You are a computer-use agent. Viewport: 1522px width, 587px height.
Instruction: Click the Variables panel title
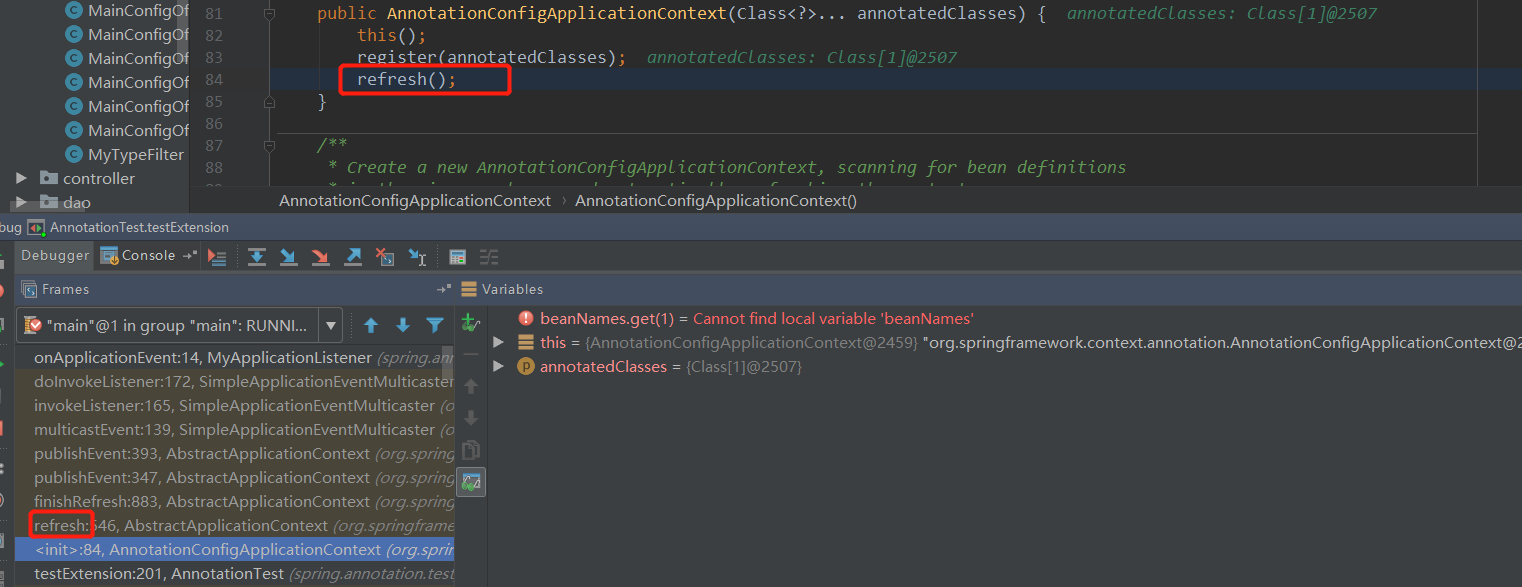pos(512,289)
